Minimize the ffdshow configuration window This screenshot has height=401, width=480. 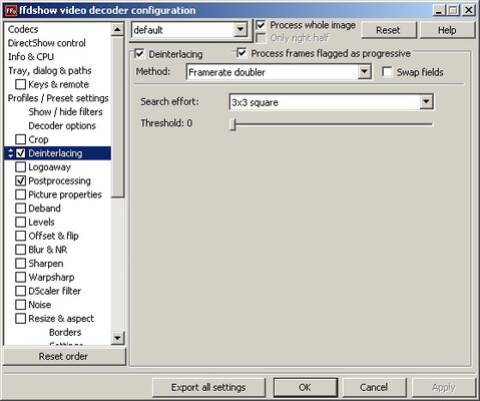pos(439,10)
